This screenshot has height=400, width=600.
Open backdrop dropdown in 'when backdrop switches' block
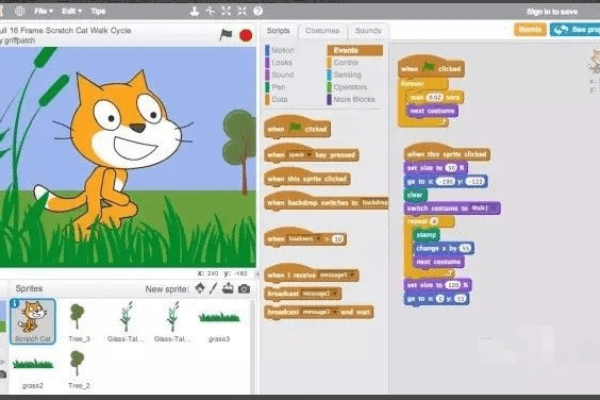pyautogui.click(x=375, y=202)
